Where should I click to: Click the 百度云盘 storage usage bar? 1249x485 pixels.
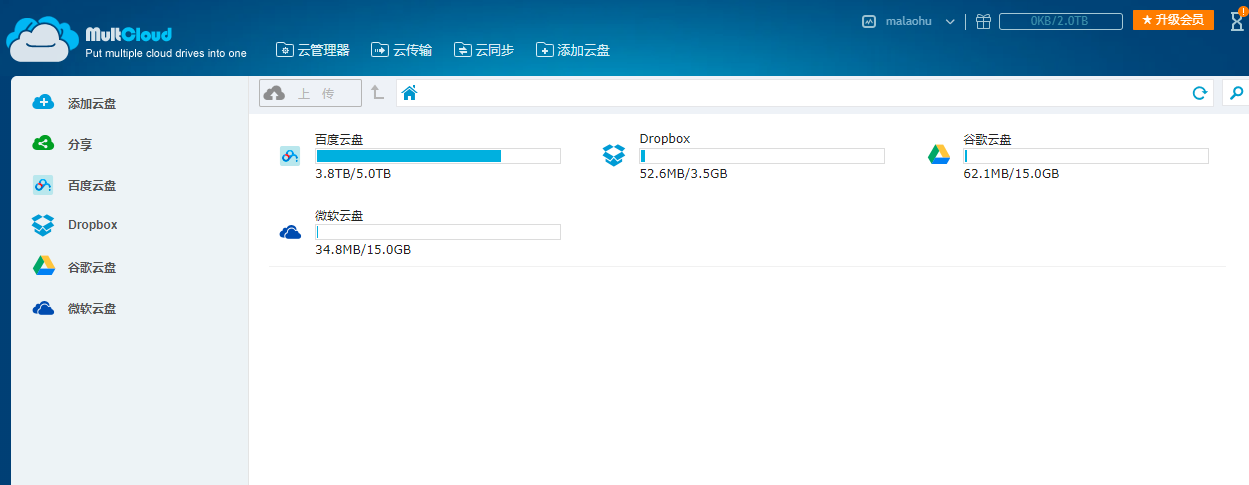(x=438, y=156)
